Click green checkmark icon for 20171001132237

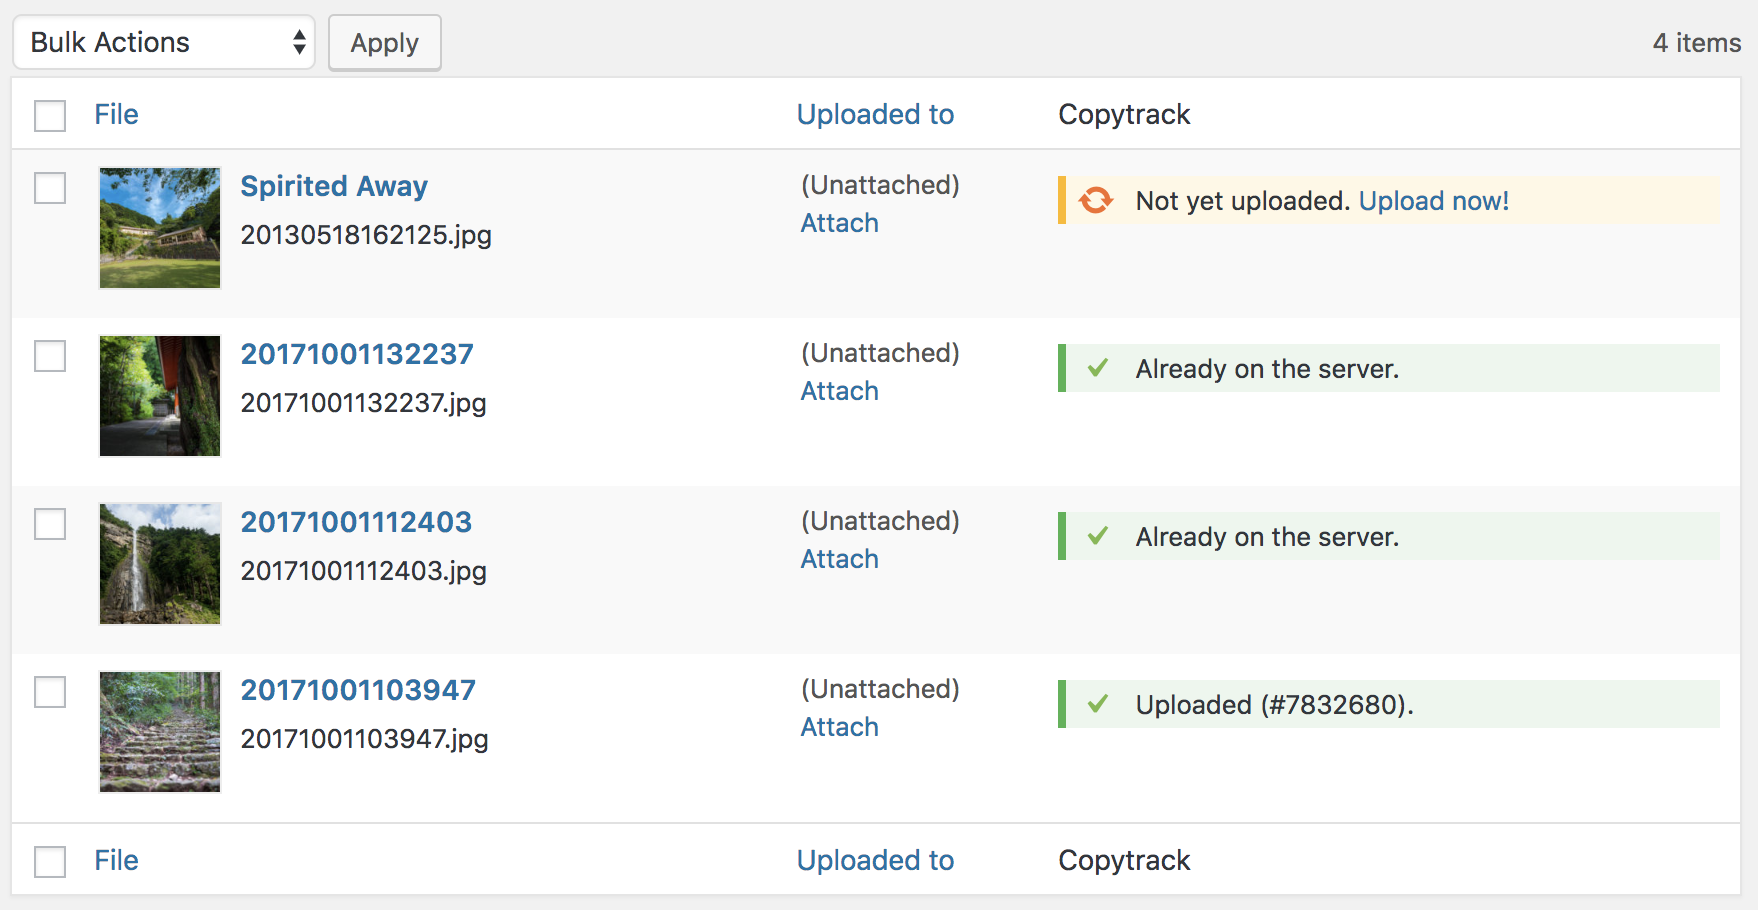1098,368
